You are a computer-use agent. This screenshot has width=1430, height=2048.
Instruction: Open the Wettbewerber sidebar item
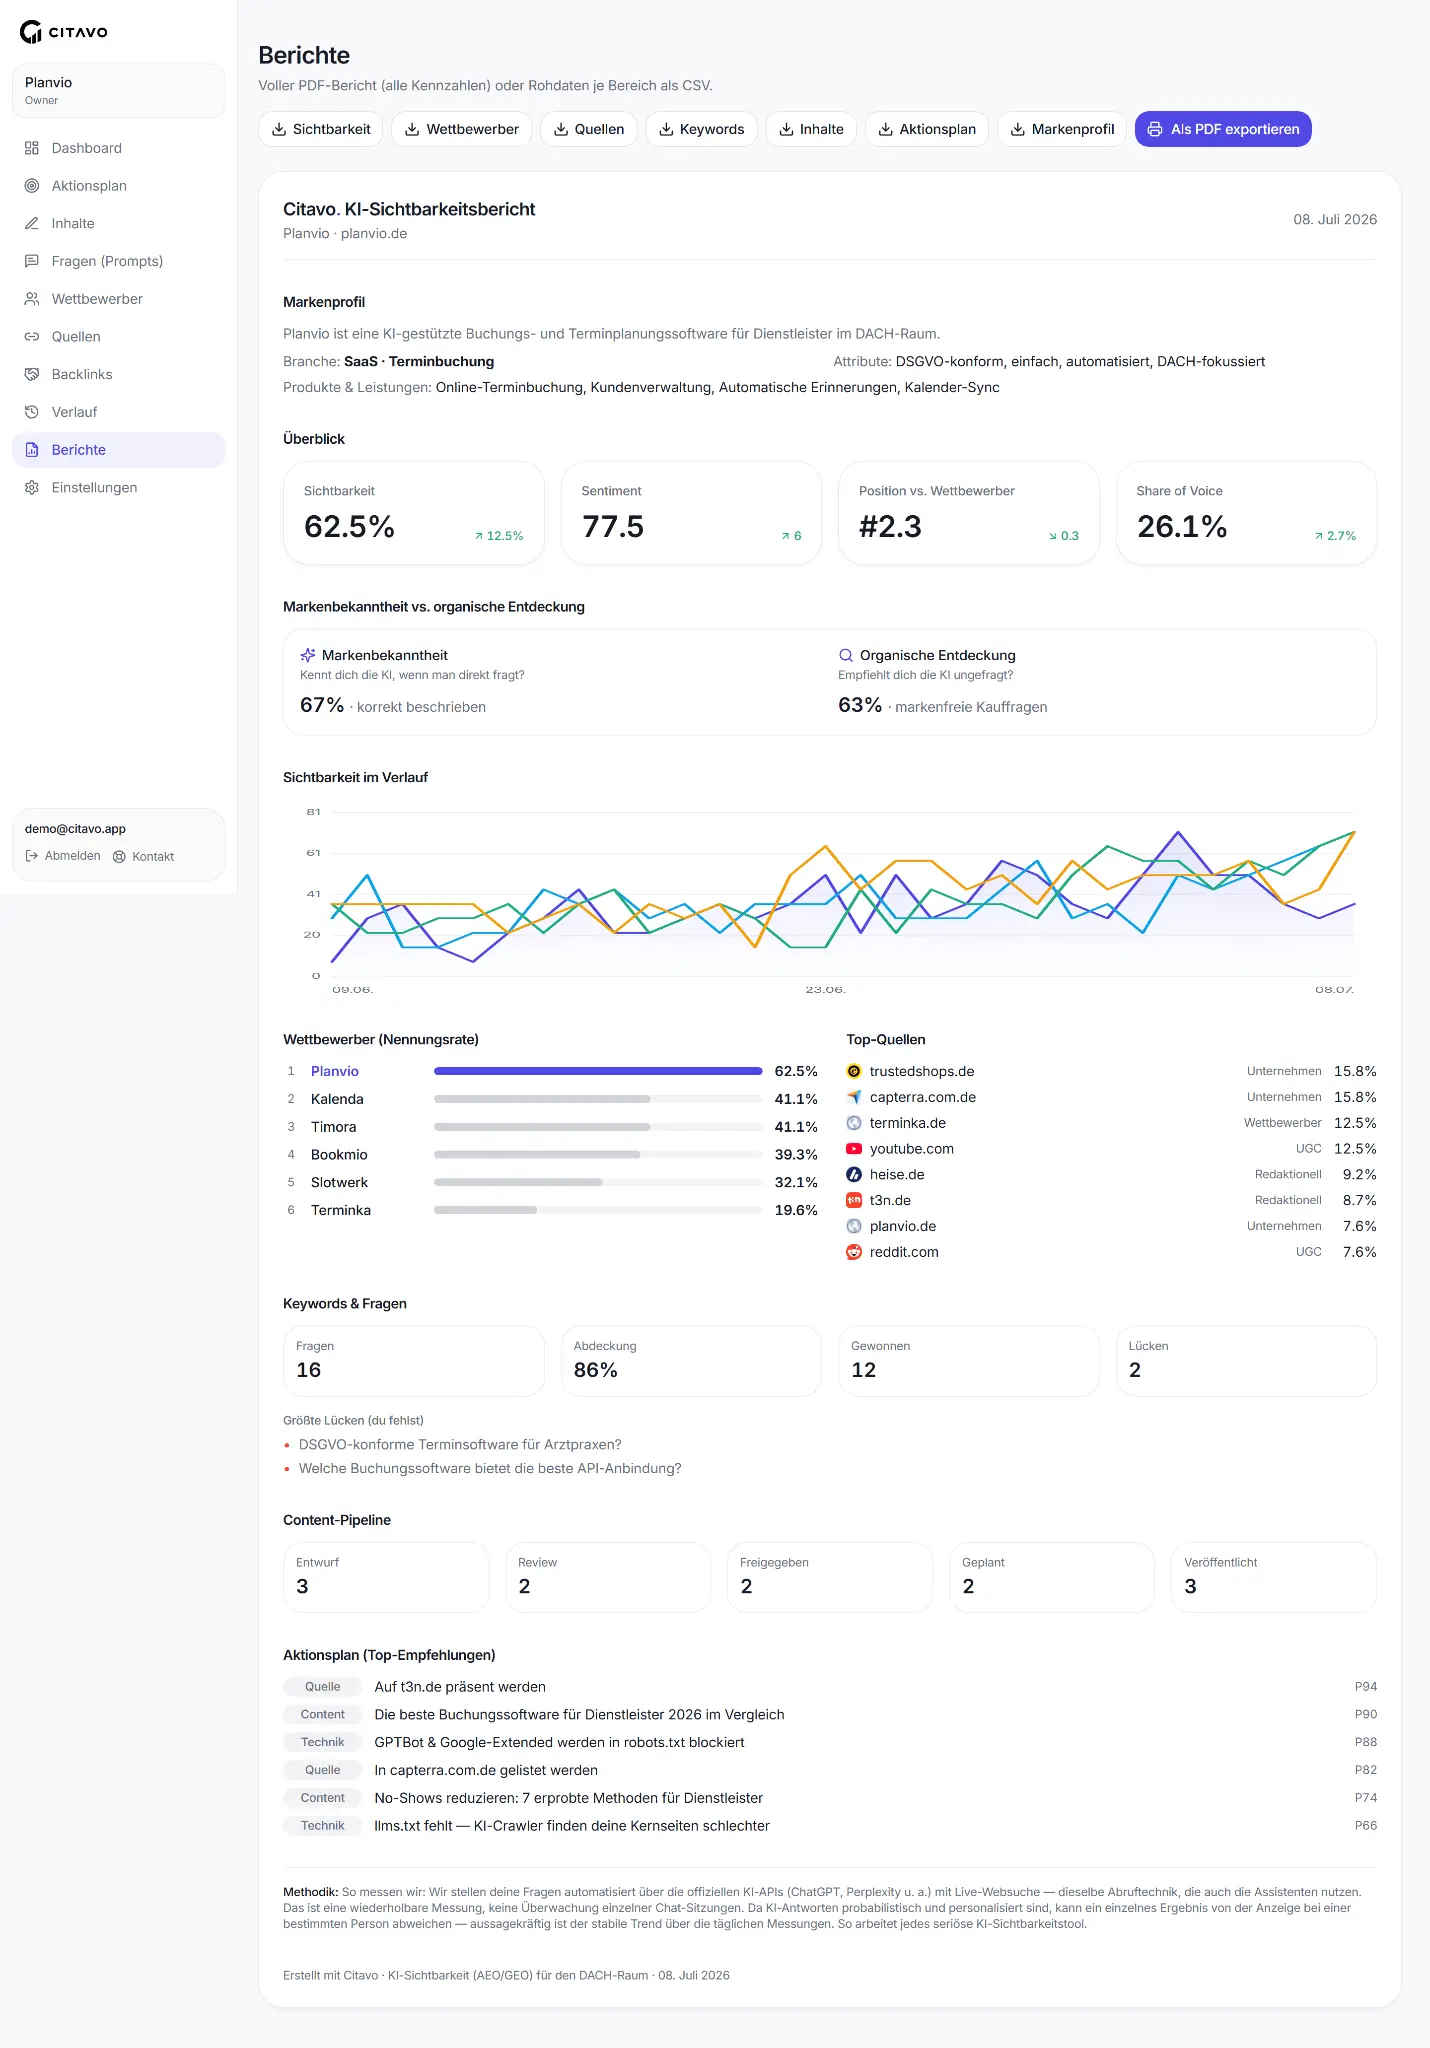coord(119,299)
